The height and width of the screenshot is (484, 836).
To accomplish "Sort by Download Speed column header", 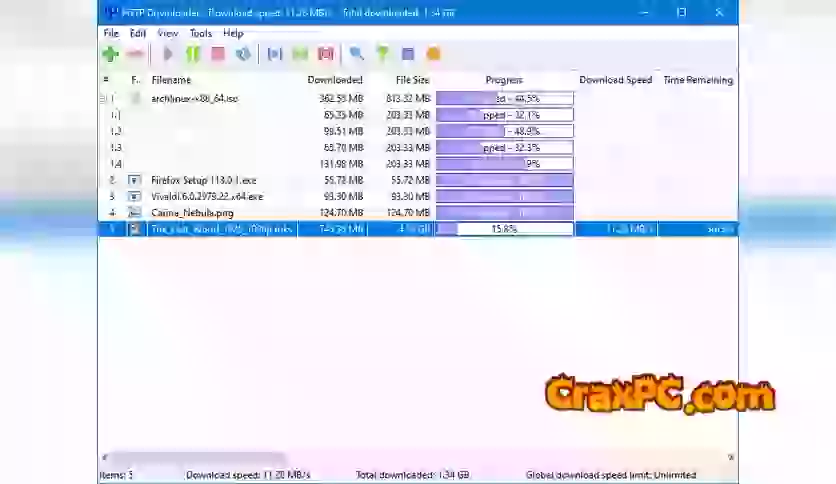I will (615, 80).
